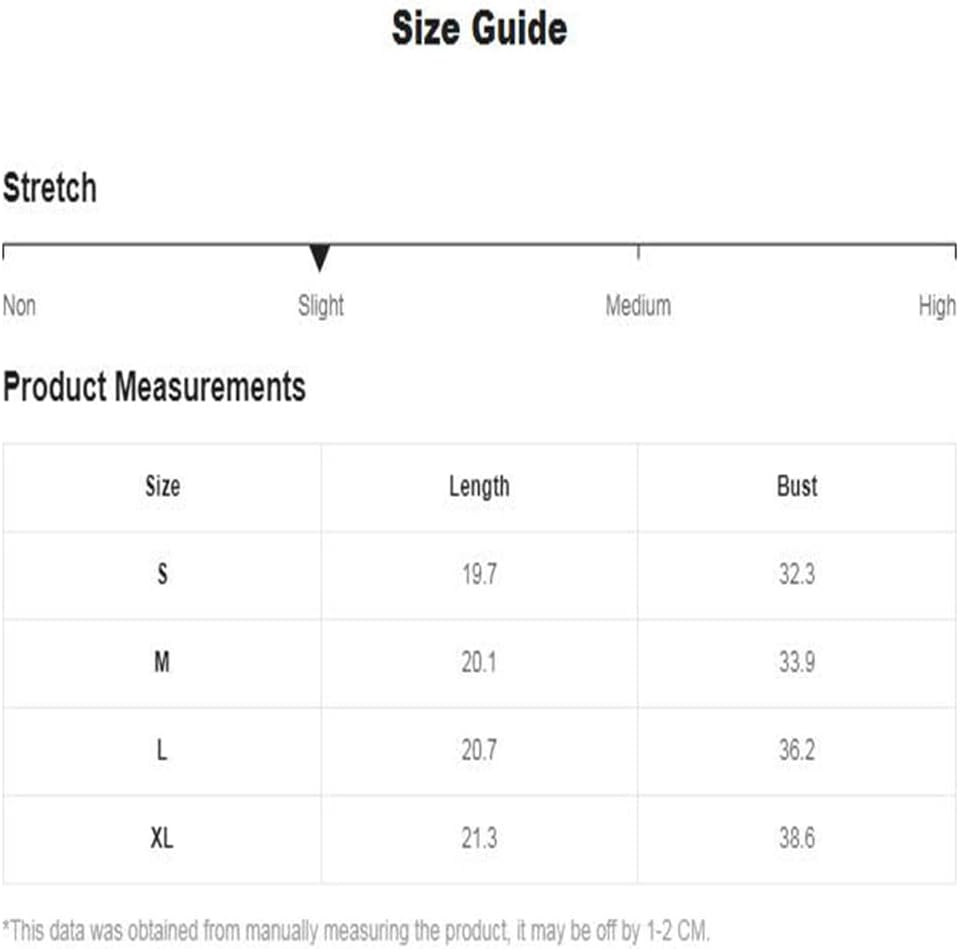Click the High stretch label

pyautogui.click(x=937, y=306)
